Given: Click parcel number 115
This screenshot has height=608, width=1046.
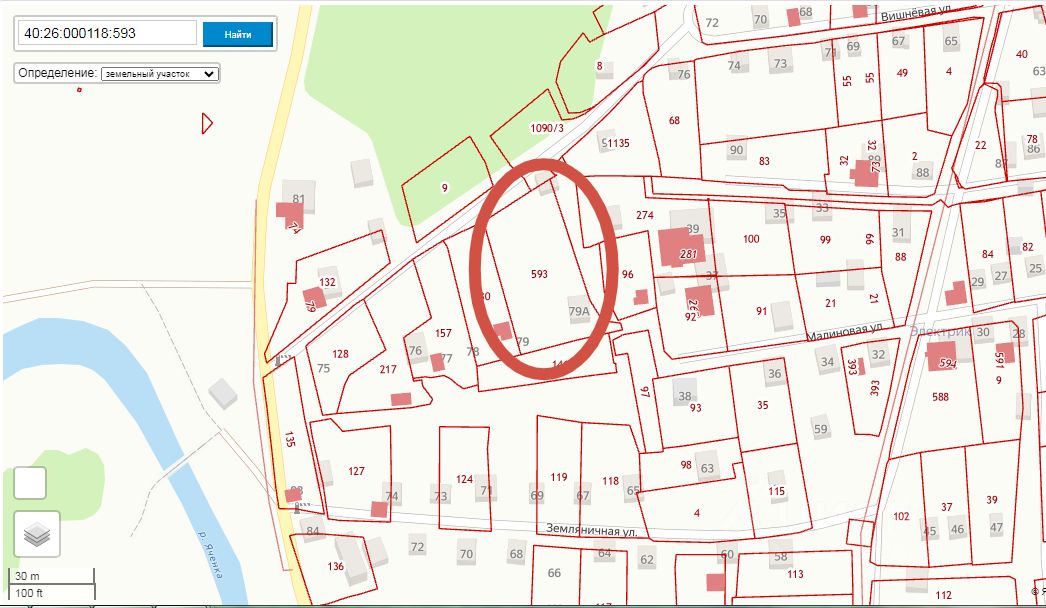Looking at the screenshot, I should point(776,491).
